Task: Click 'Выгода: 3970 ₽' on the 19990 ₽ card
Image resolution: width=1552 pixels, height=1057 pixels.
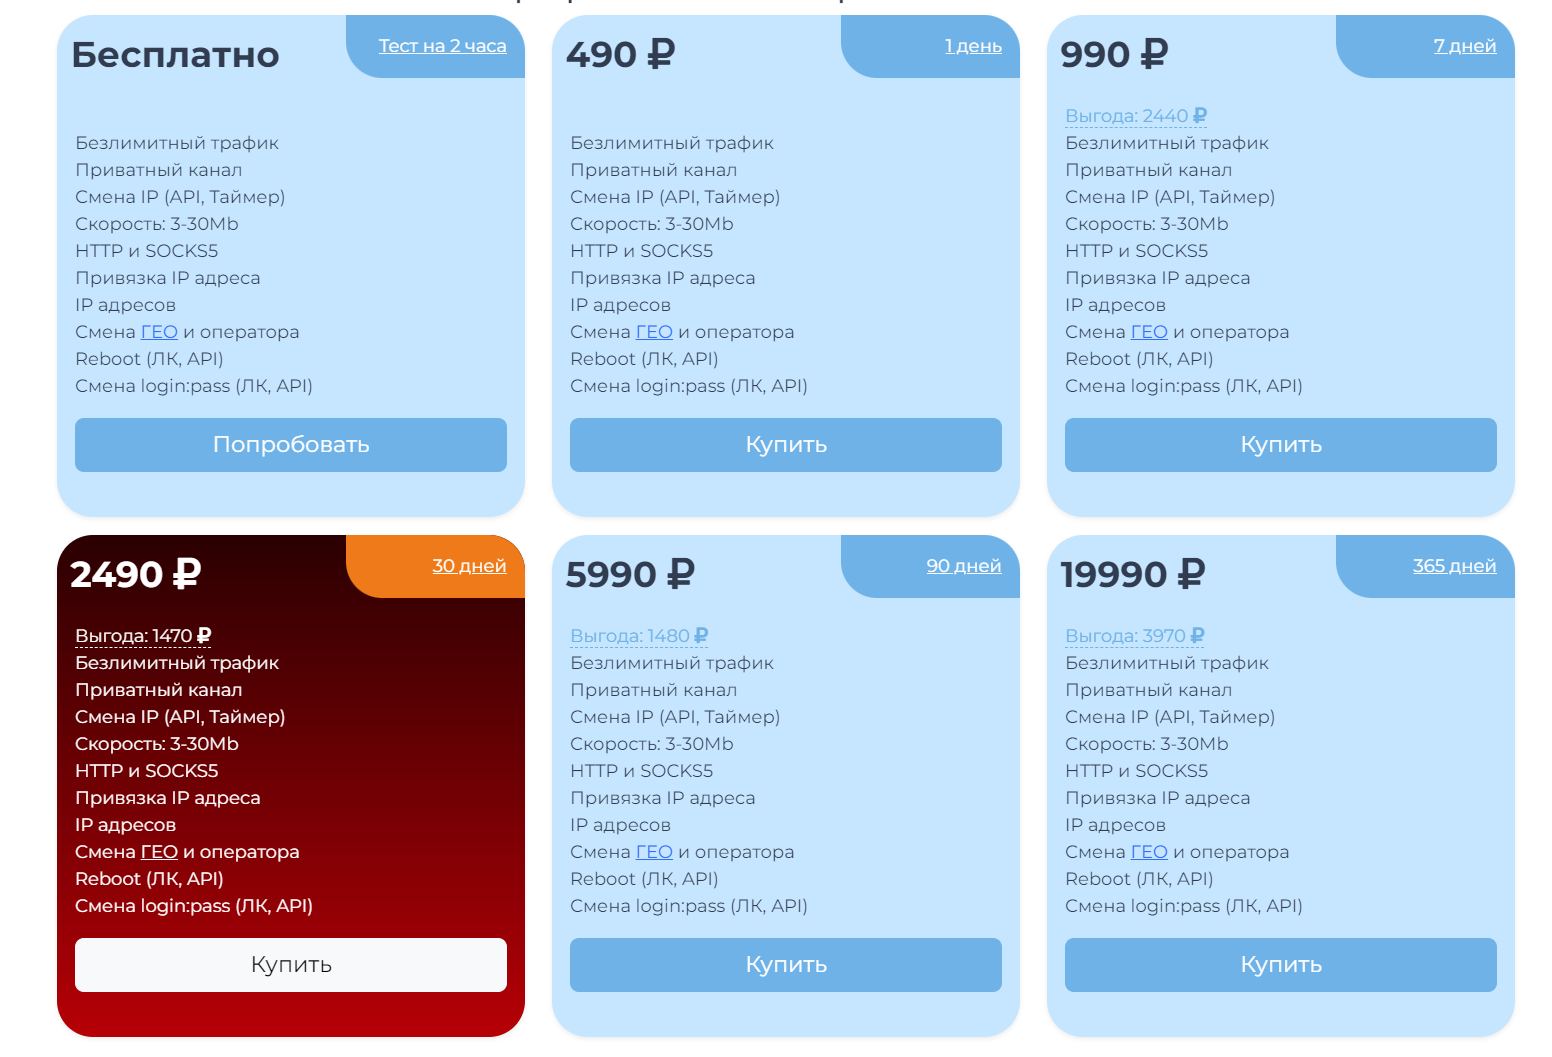Action: coord(1135,636)
